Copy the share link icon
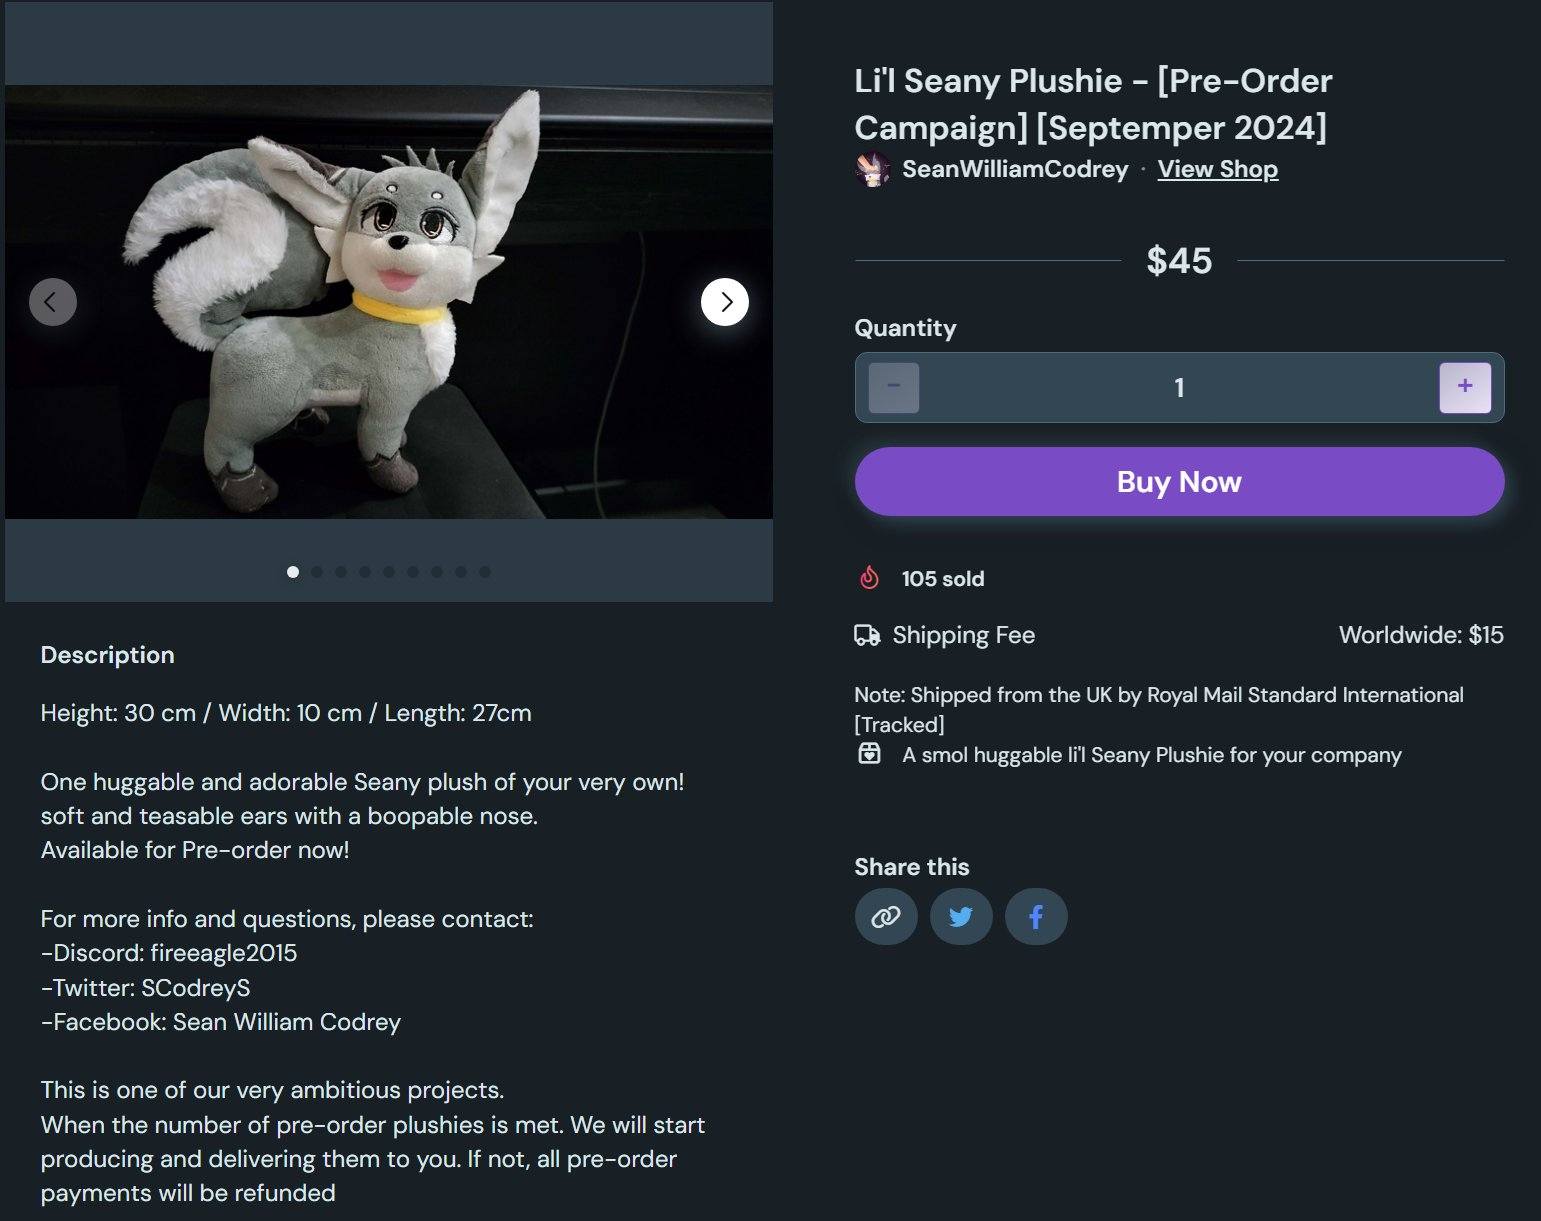This screenshot has width=1541, height=1221. [x=886, y=917]
